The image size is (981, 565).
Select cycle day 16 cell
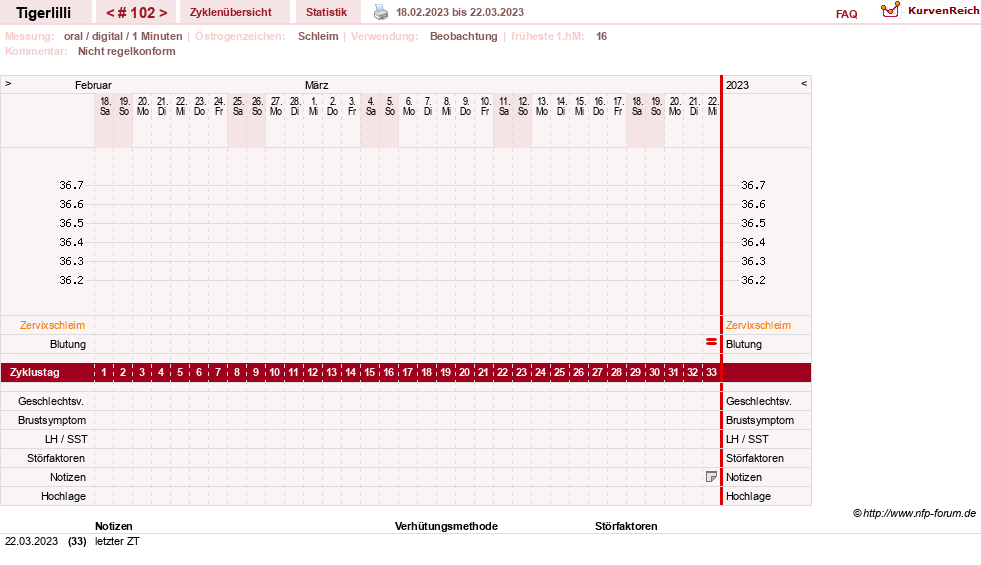click(x=389, y=372)
